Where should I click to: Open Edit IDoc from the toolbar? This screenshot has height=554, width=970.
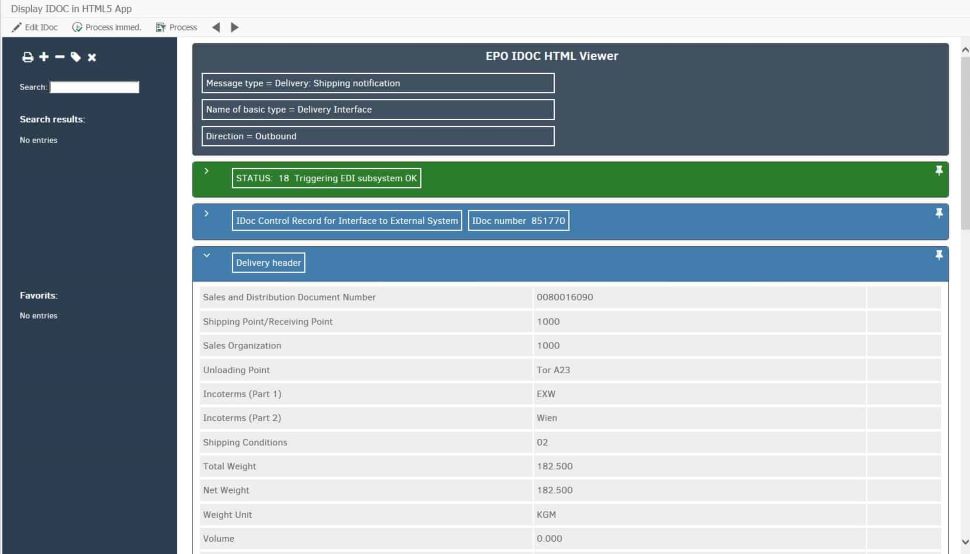35,27
